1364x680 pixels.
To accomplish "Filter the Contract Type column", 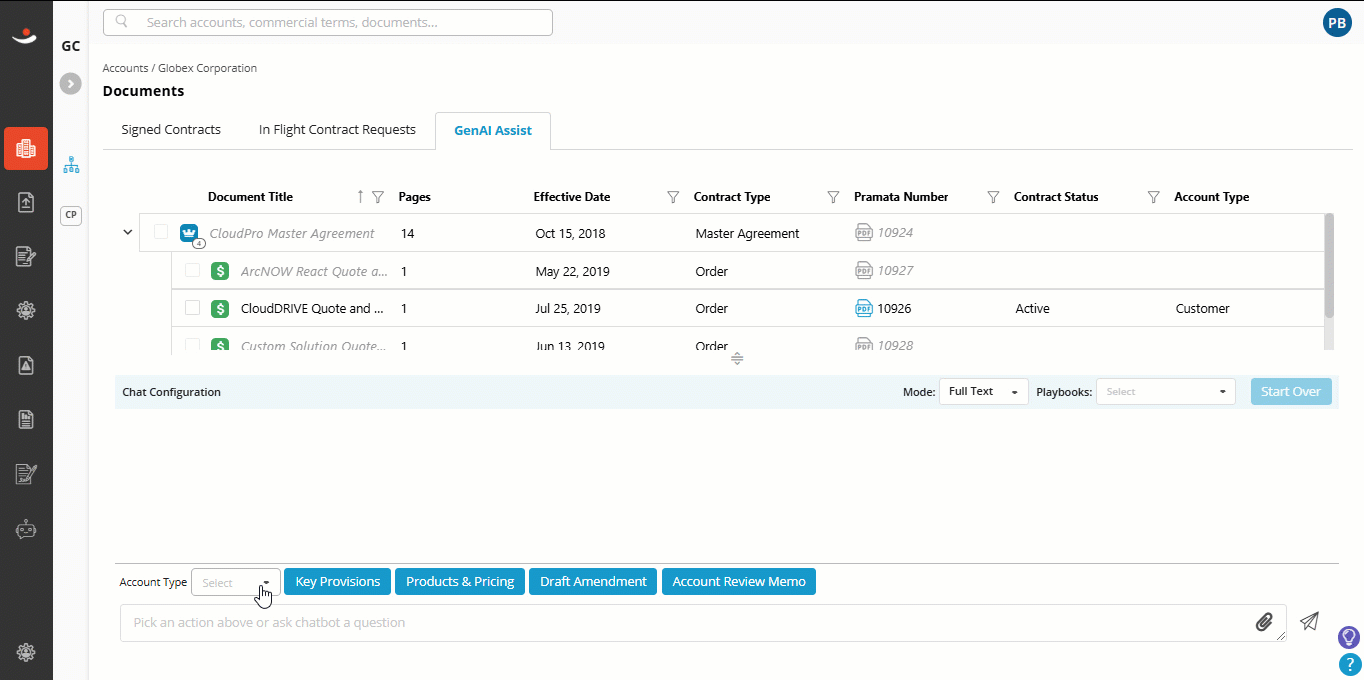I will click(833, 197).
